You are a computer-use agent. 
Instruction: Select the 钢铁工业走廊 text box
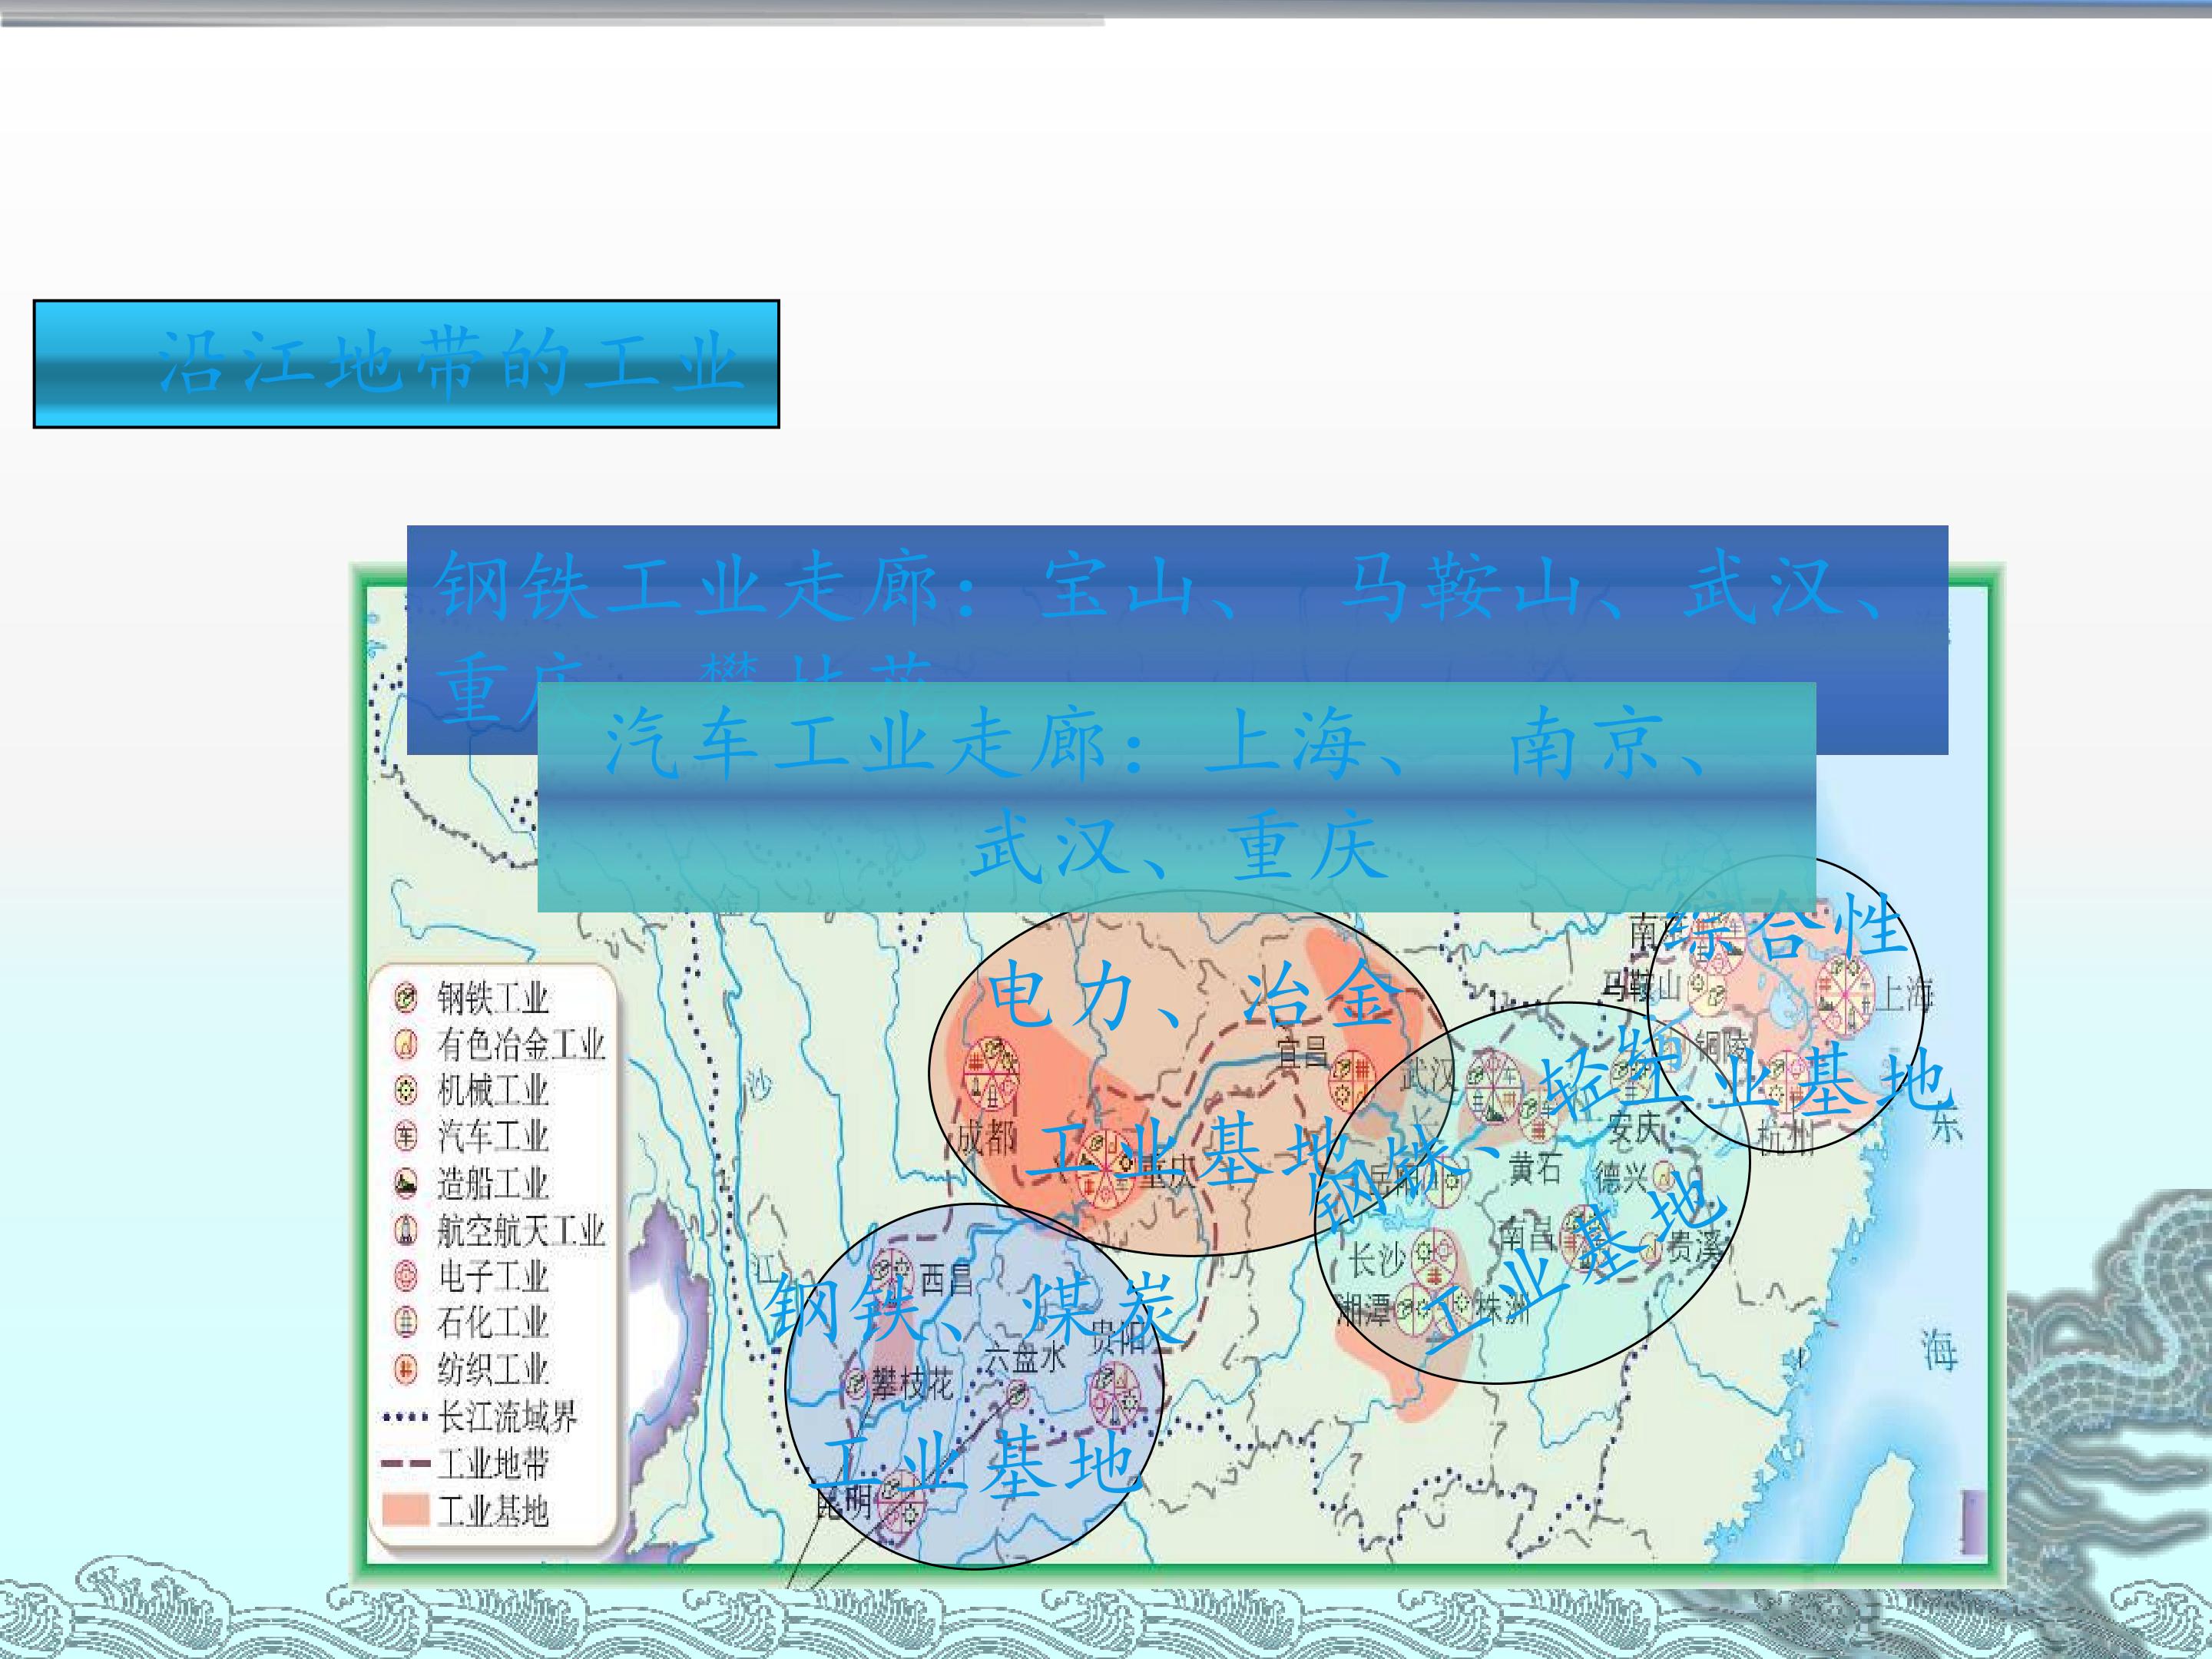[x=1177, y=640]
